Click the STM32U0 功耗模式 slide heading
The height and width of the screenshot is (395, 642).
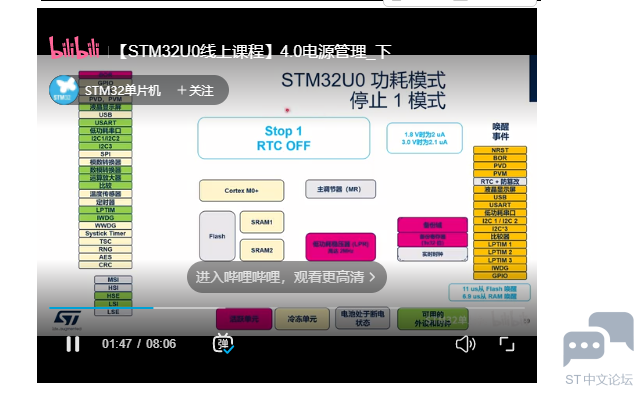[363, 80]
